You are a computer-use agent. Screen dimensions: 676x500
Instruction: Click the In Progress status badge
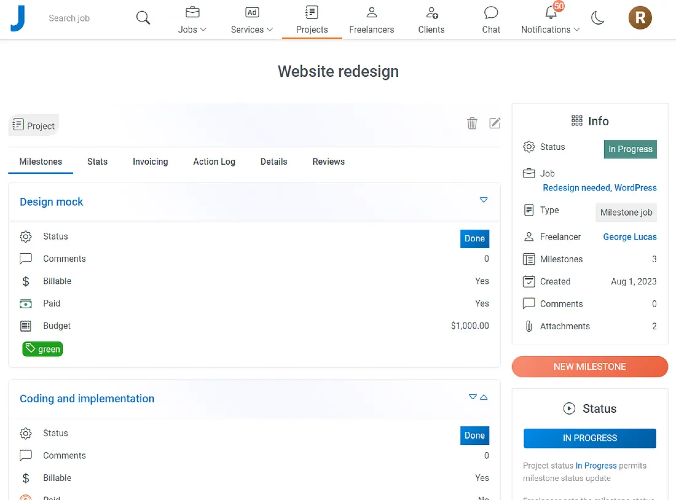[630, 149]
